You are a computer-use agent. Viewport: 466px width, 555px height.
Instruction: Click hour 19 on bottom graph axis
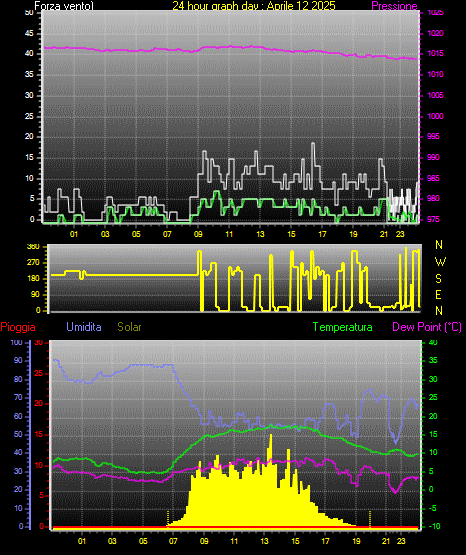coord(357,541)
